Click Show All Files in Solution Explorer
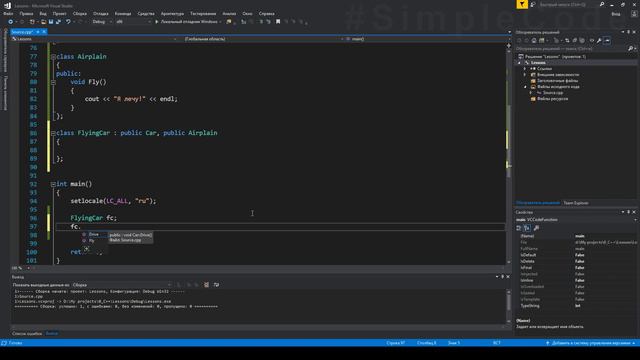Screen dimensions: 640x360 (x=582, y=40)
